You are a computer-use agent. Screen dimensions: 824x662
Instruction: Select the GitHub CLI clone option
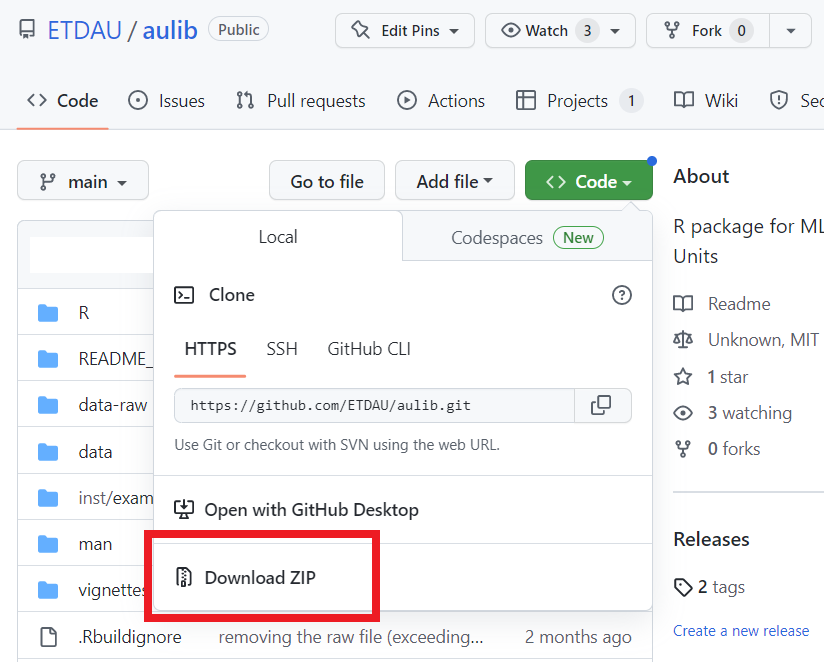(x=369, y=349)
